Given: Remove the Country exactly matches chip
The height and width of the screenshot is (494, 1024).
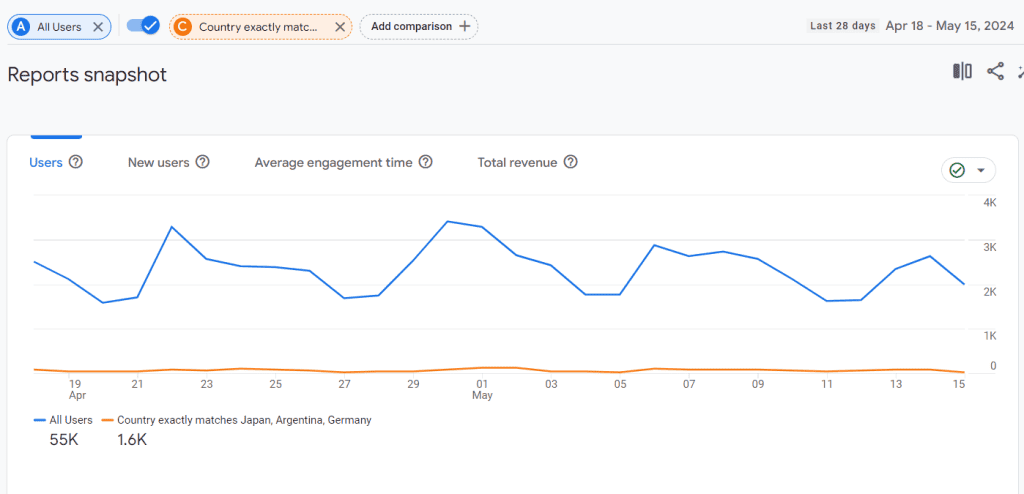Looking at the screenshot, I should click(x=340, y=27).
